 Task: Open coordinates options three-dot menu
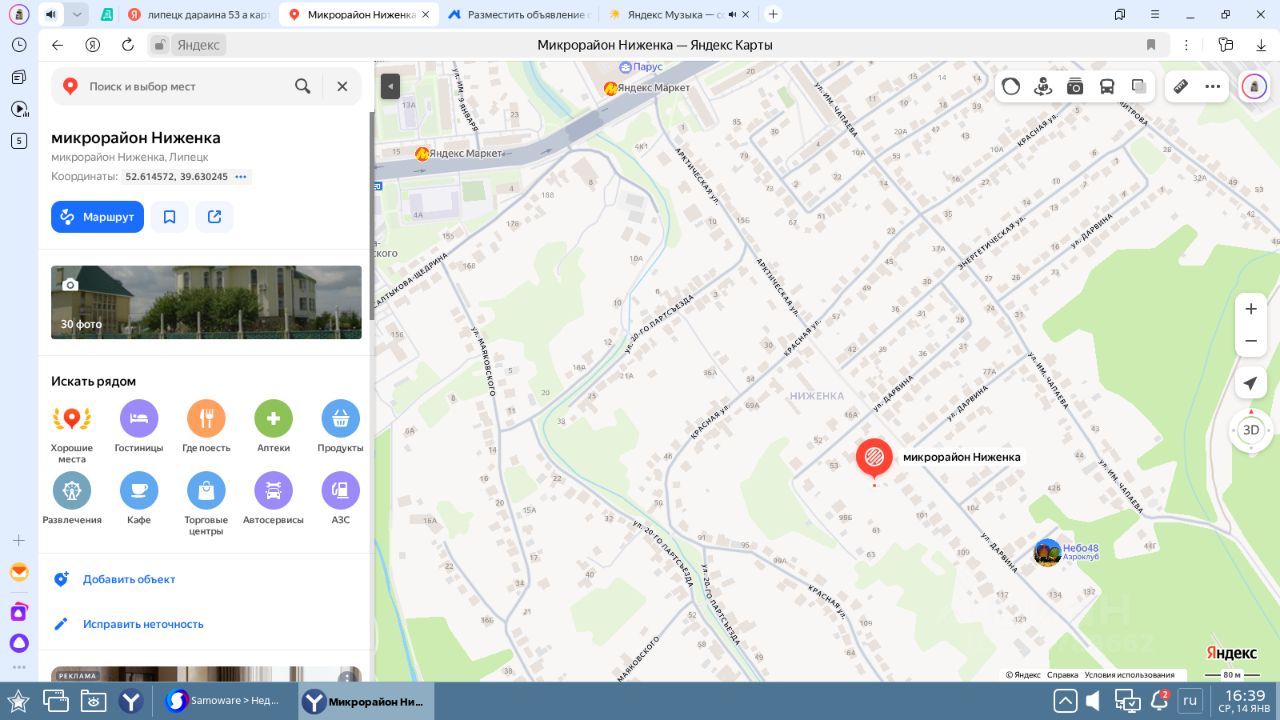pos(241,177)
